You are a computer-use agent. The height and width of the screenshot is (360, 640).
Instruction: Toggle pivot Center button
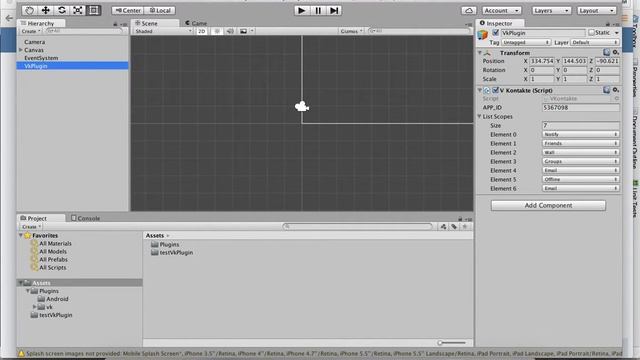coord(128,11)
